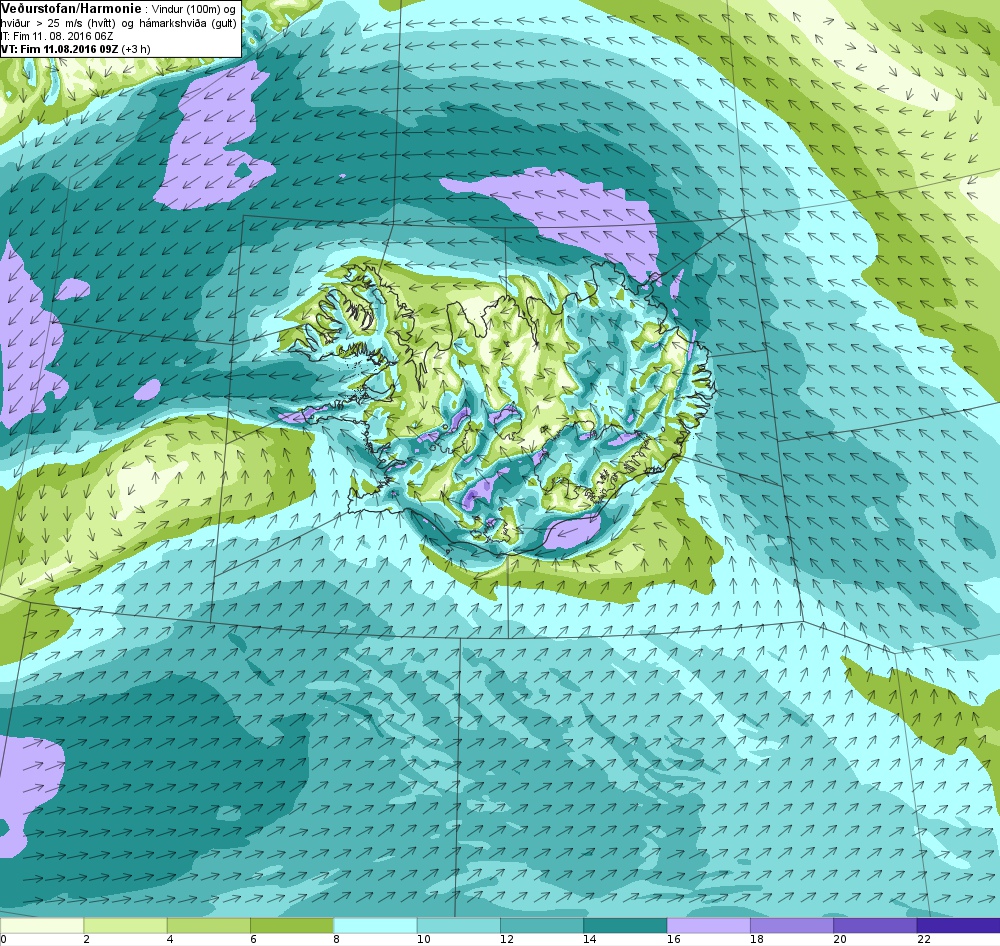The width and height of the screenshot is (1000, 946).
Task: Click the '22' label on the color scale
Action: [923, 939]
